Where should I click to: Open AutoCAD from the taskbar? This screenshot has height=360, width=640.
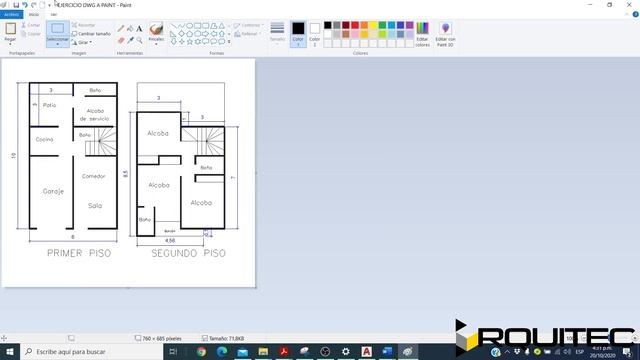[367, 351]
